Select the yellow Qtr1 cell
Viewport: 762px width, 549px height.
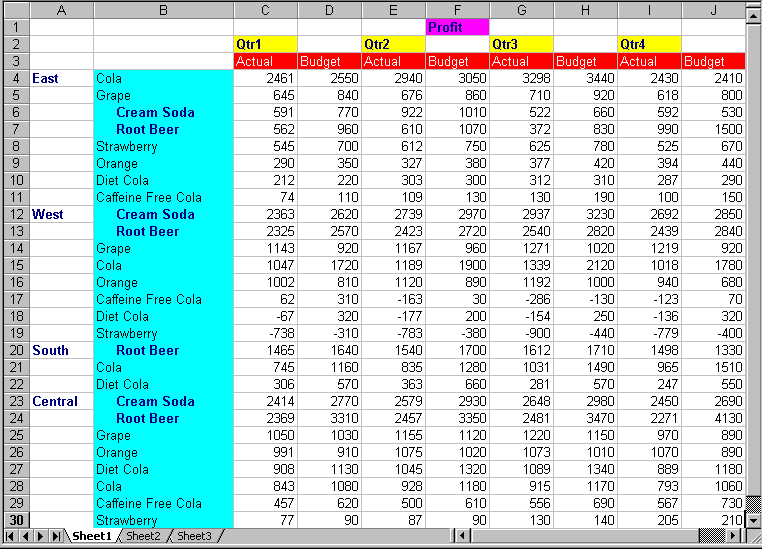(265, 44)
